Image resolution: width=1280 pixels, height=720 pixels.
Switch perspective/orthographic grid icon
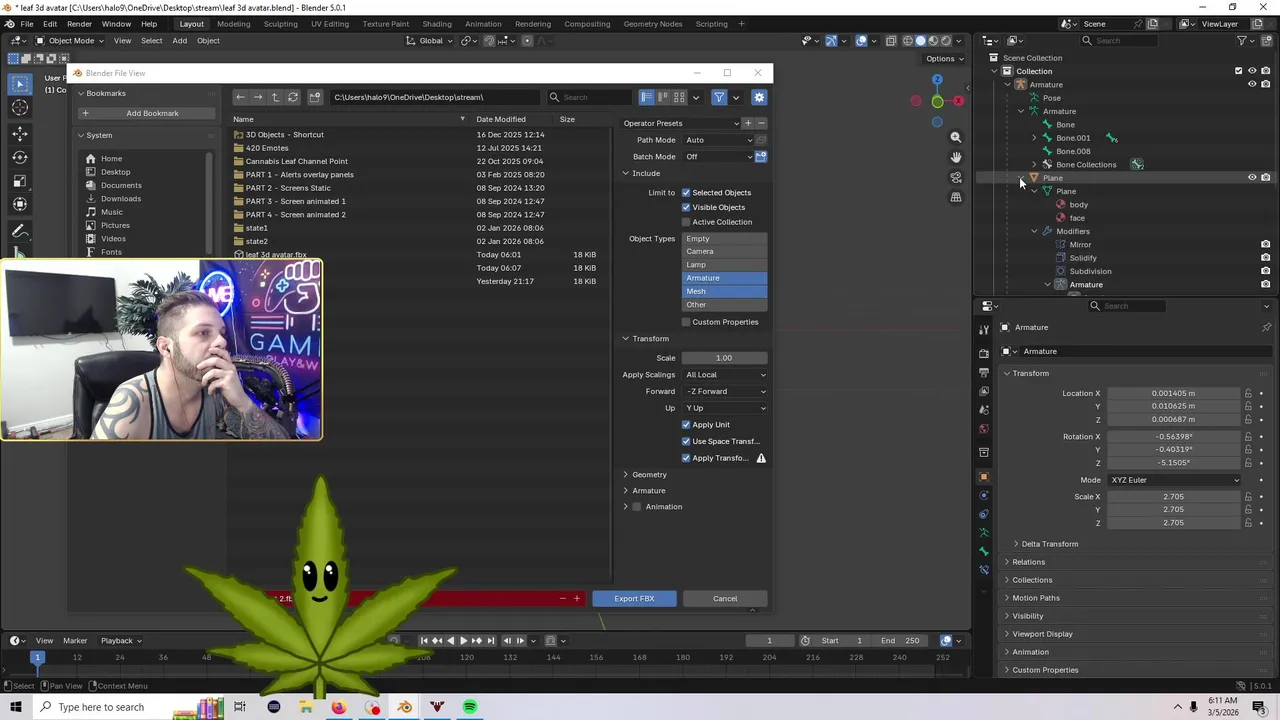[x=956, y=198]
